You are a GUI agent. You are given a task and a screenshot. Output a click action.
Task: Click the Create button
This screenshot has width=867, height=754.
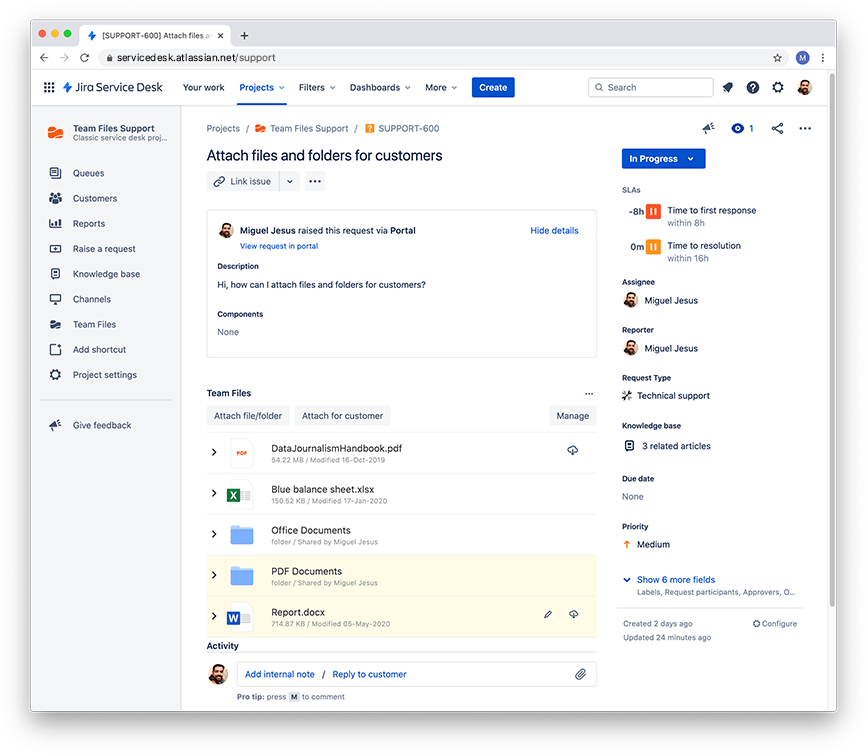(493, 87)
